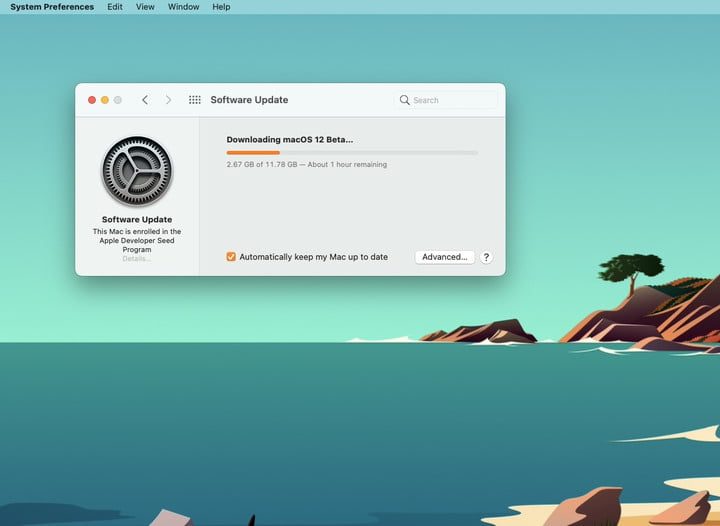Toggle Automatically keep my Mac up to date
This screenshot has width=720, height=526.
231,257
